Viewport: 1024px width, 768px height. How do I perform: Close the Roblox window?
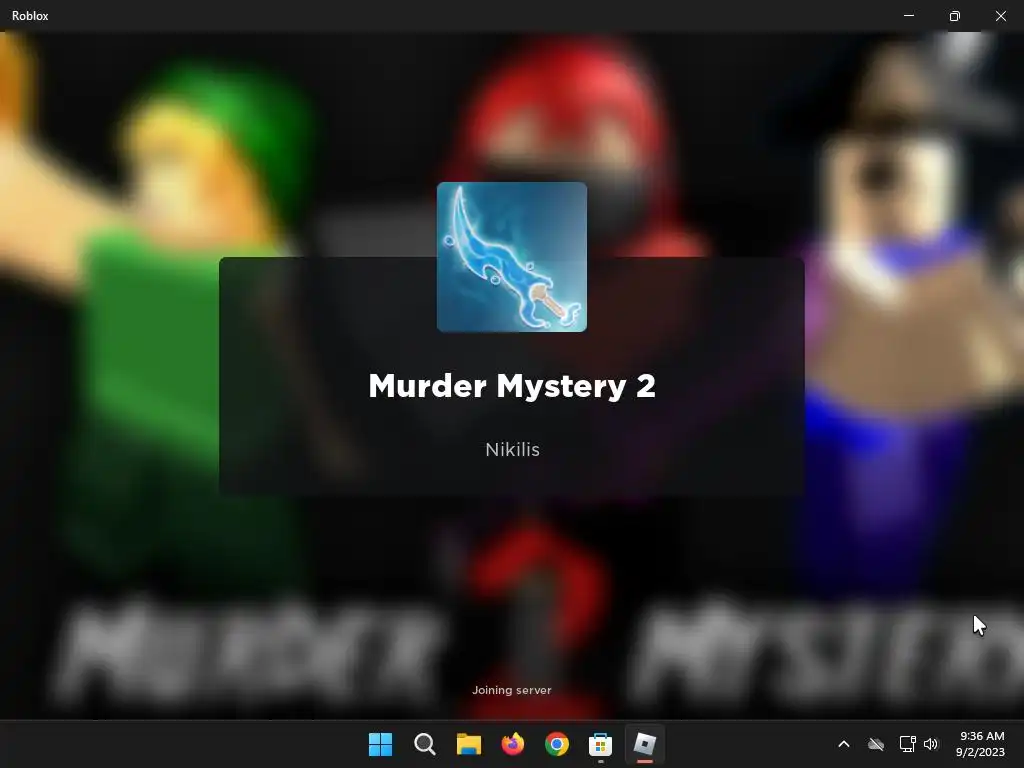point(1000,16)
